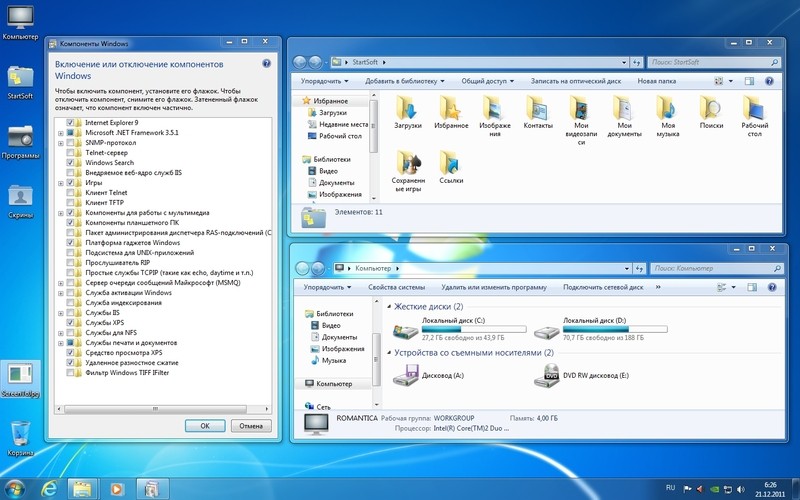Image resolution: width=800 pixels, height=500 pixels.
Task: Expand the Игры tree node
Action: pos(61,183)
